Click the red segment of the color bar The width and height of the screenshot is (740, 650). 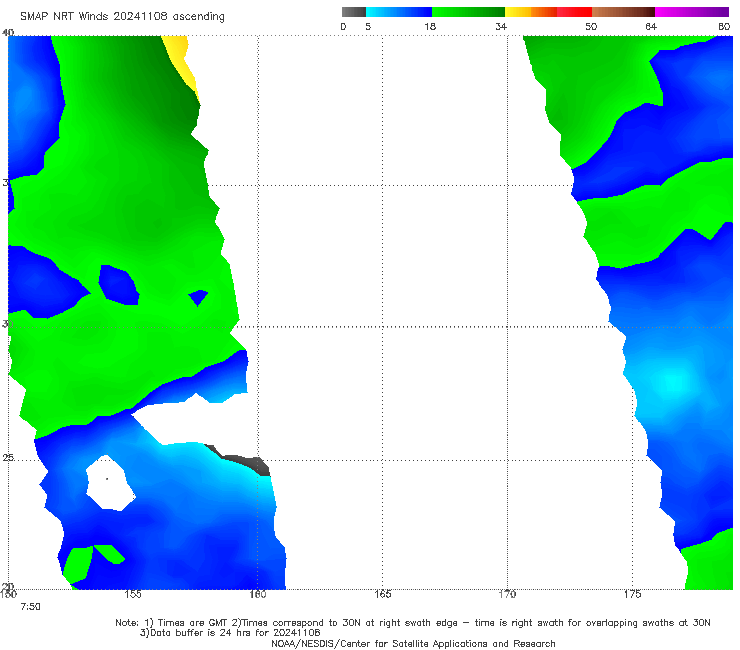(575, 12)
